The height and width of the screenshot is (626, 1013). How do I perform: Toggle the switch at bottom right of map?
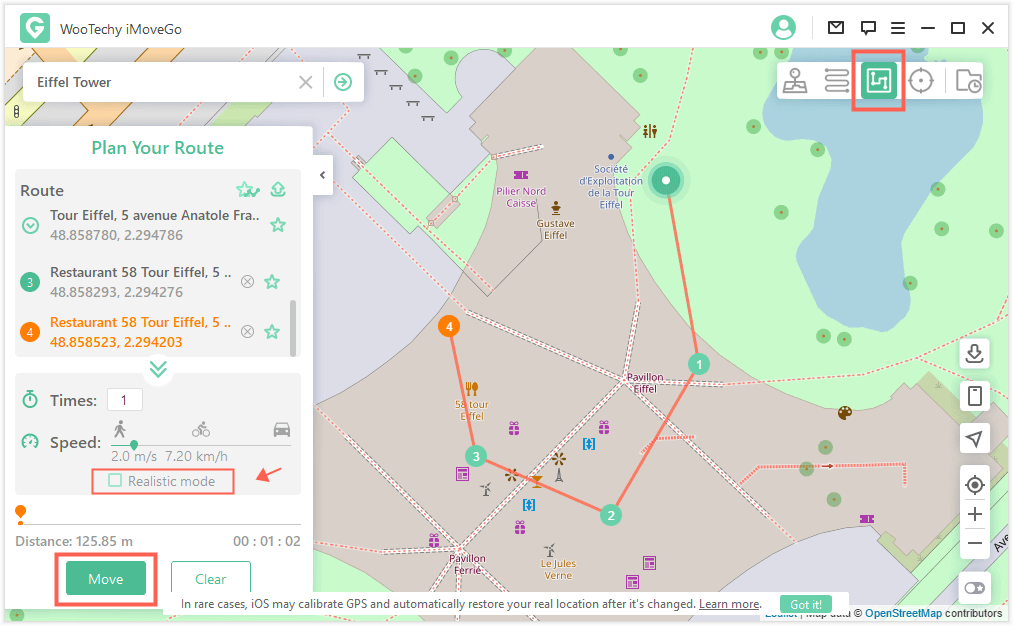click(974, 588)
